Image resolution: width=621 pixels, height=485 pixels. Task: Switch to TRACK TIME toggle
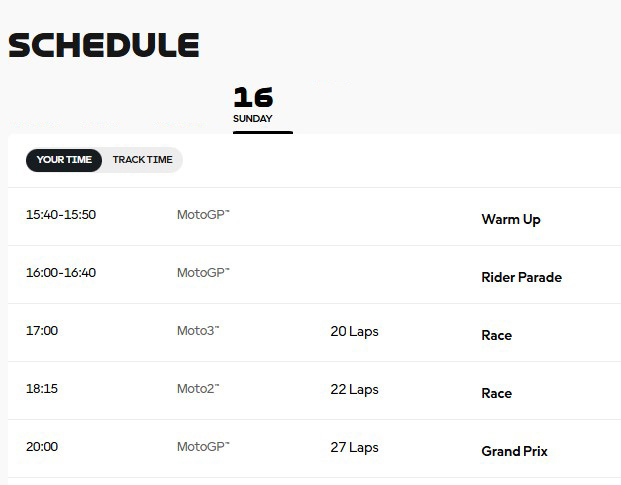142,160
